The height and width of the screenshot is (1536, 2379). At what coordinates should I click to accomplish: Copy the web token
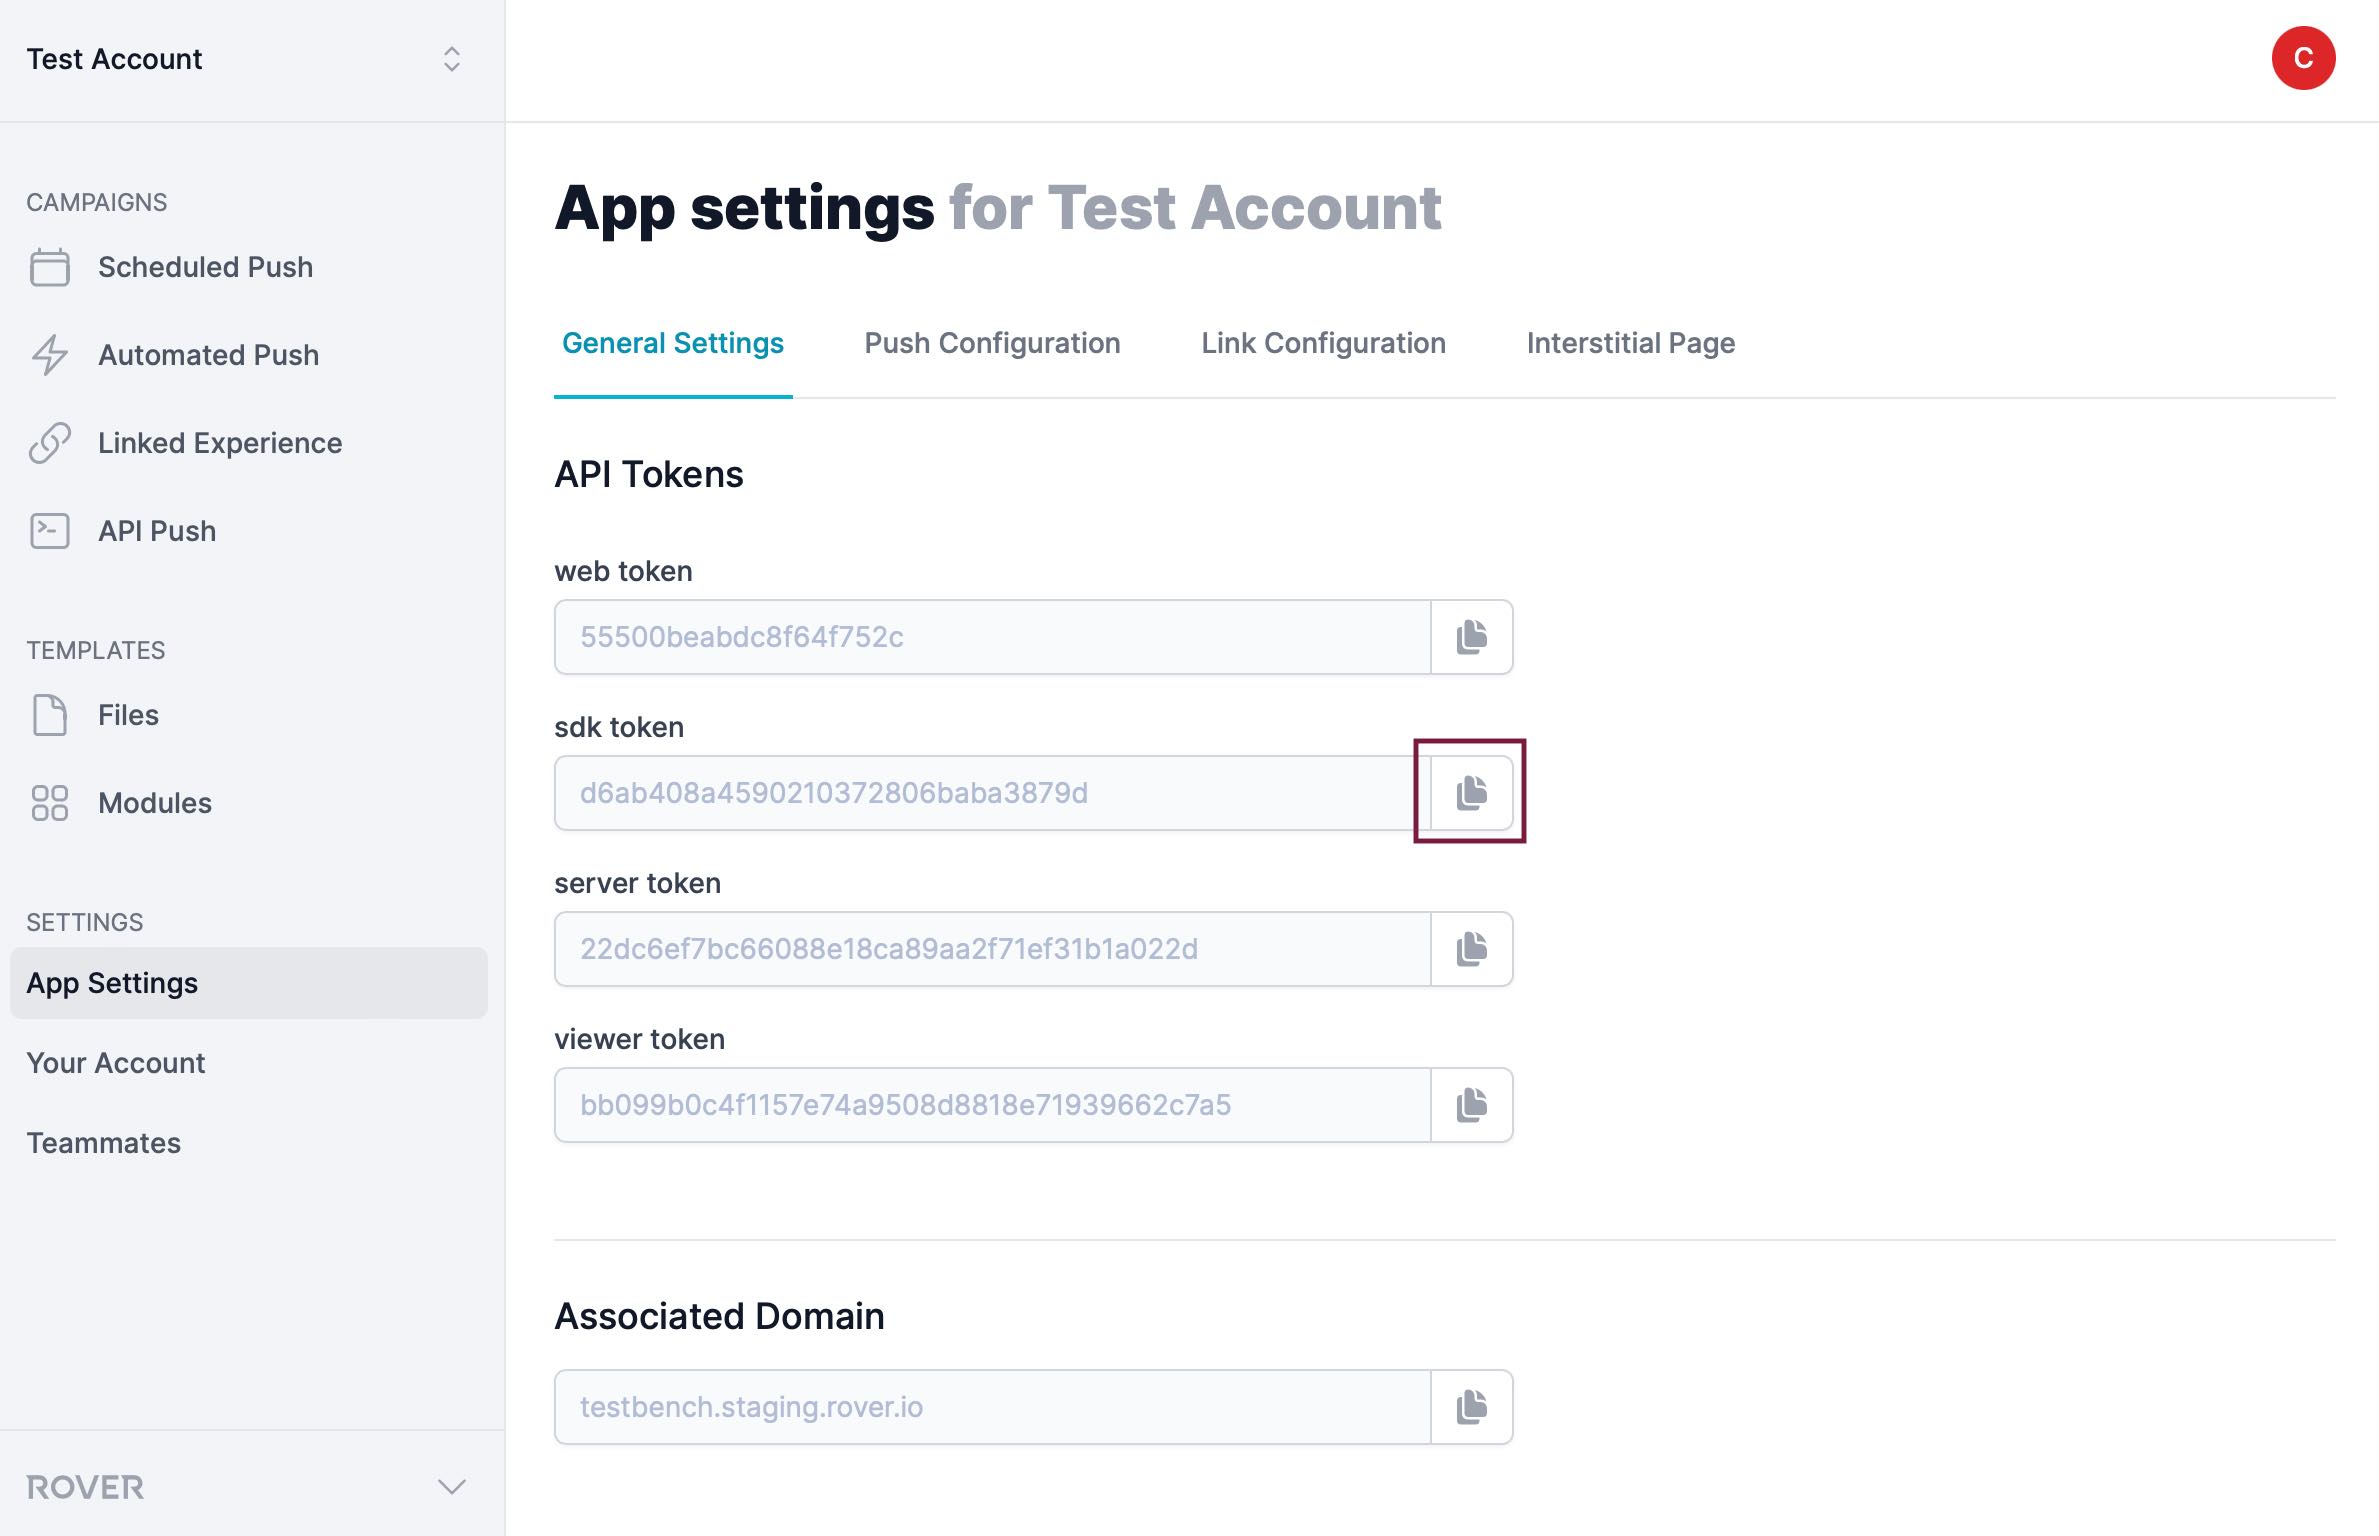[x=1471, y=637]
